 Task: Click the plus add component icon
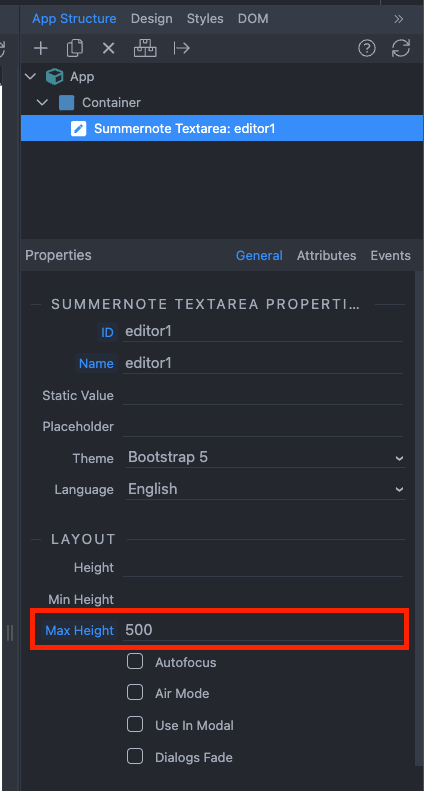pyautogui.click(x=40, y=48)
